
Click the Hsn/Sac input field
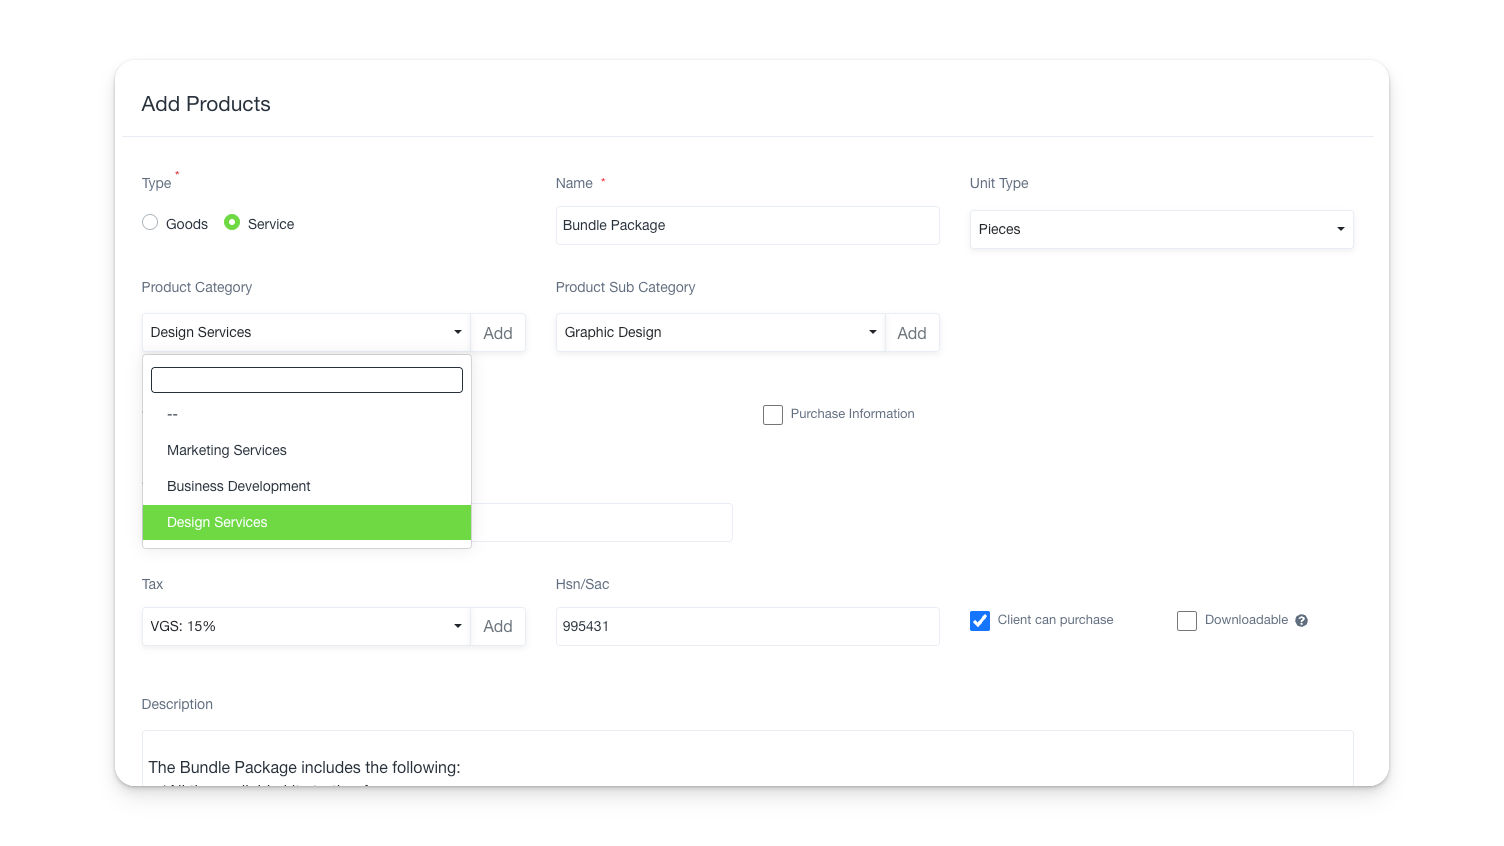coord(747,626)
